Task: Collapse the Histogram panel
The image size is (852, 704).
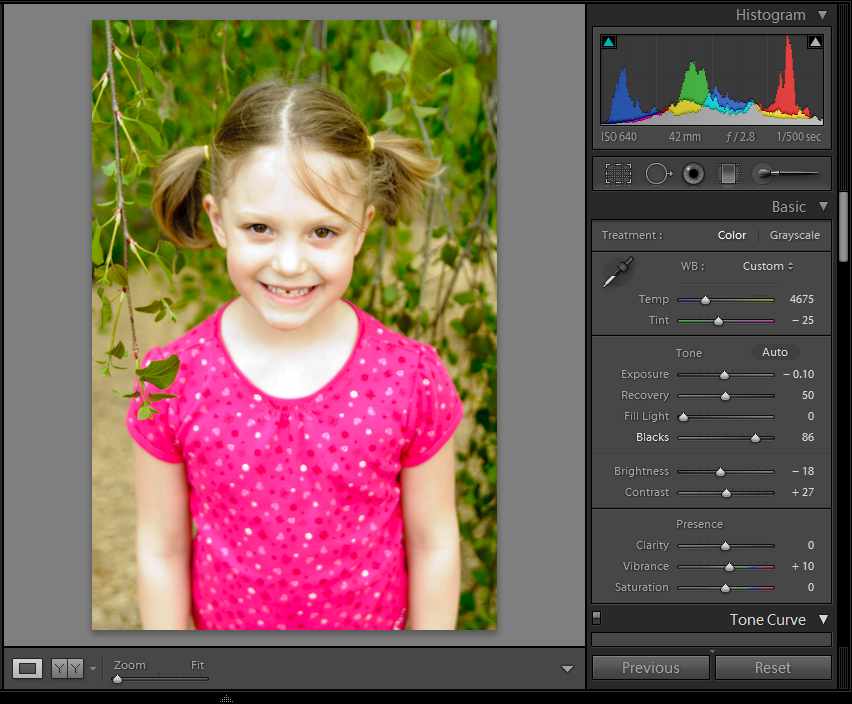Action: click(x=824, y=15)
